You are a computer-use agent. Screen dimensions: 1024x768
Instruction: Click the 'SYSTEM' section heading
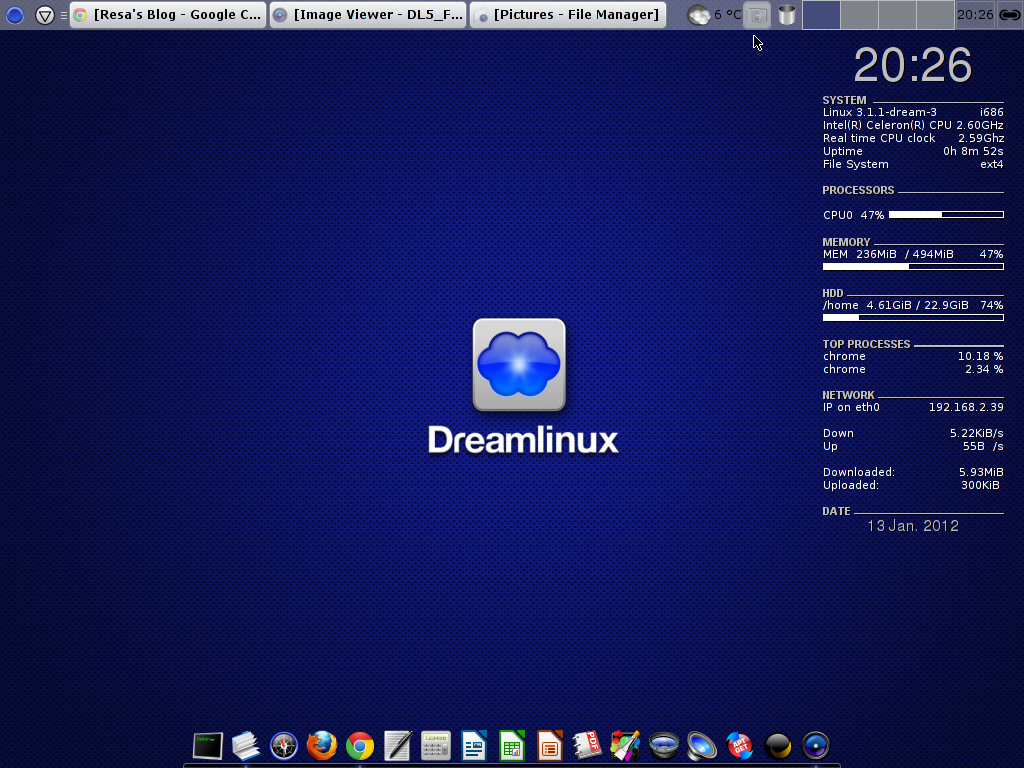844,101
